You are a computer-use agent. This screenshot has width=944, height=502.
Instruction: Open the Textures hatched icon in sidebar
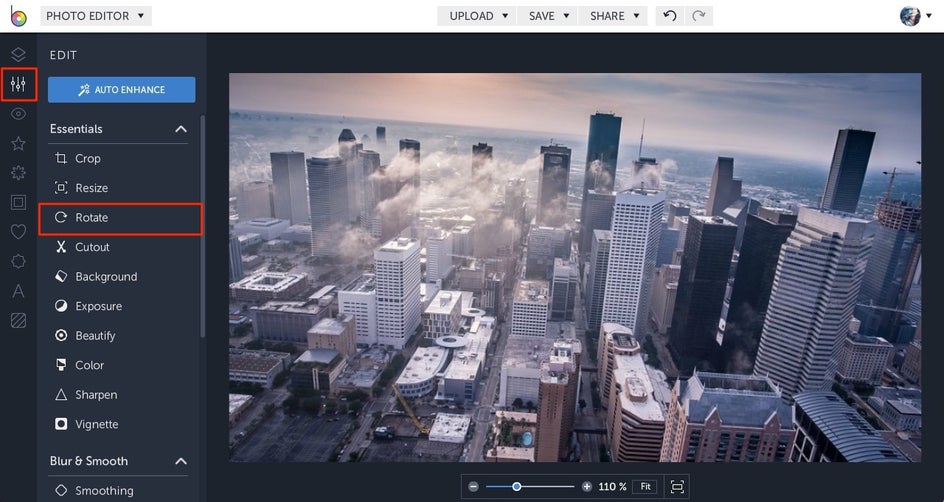pyautogui.click(x=18, y=321)
